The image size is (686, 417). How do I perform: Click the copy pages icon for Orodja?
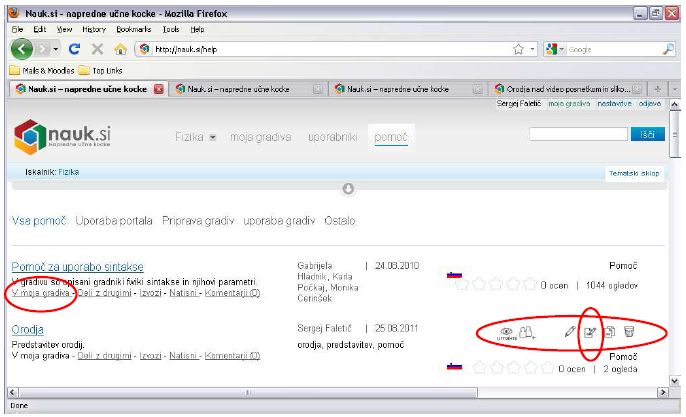(x=609, y=331)
